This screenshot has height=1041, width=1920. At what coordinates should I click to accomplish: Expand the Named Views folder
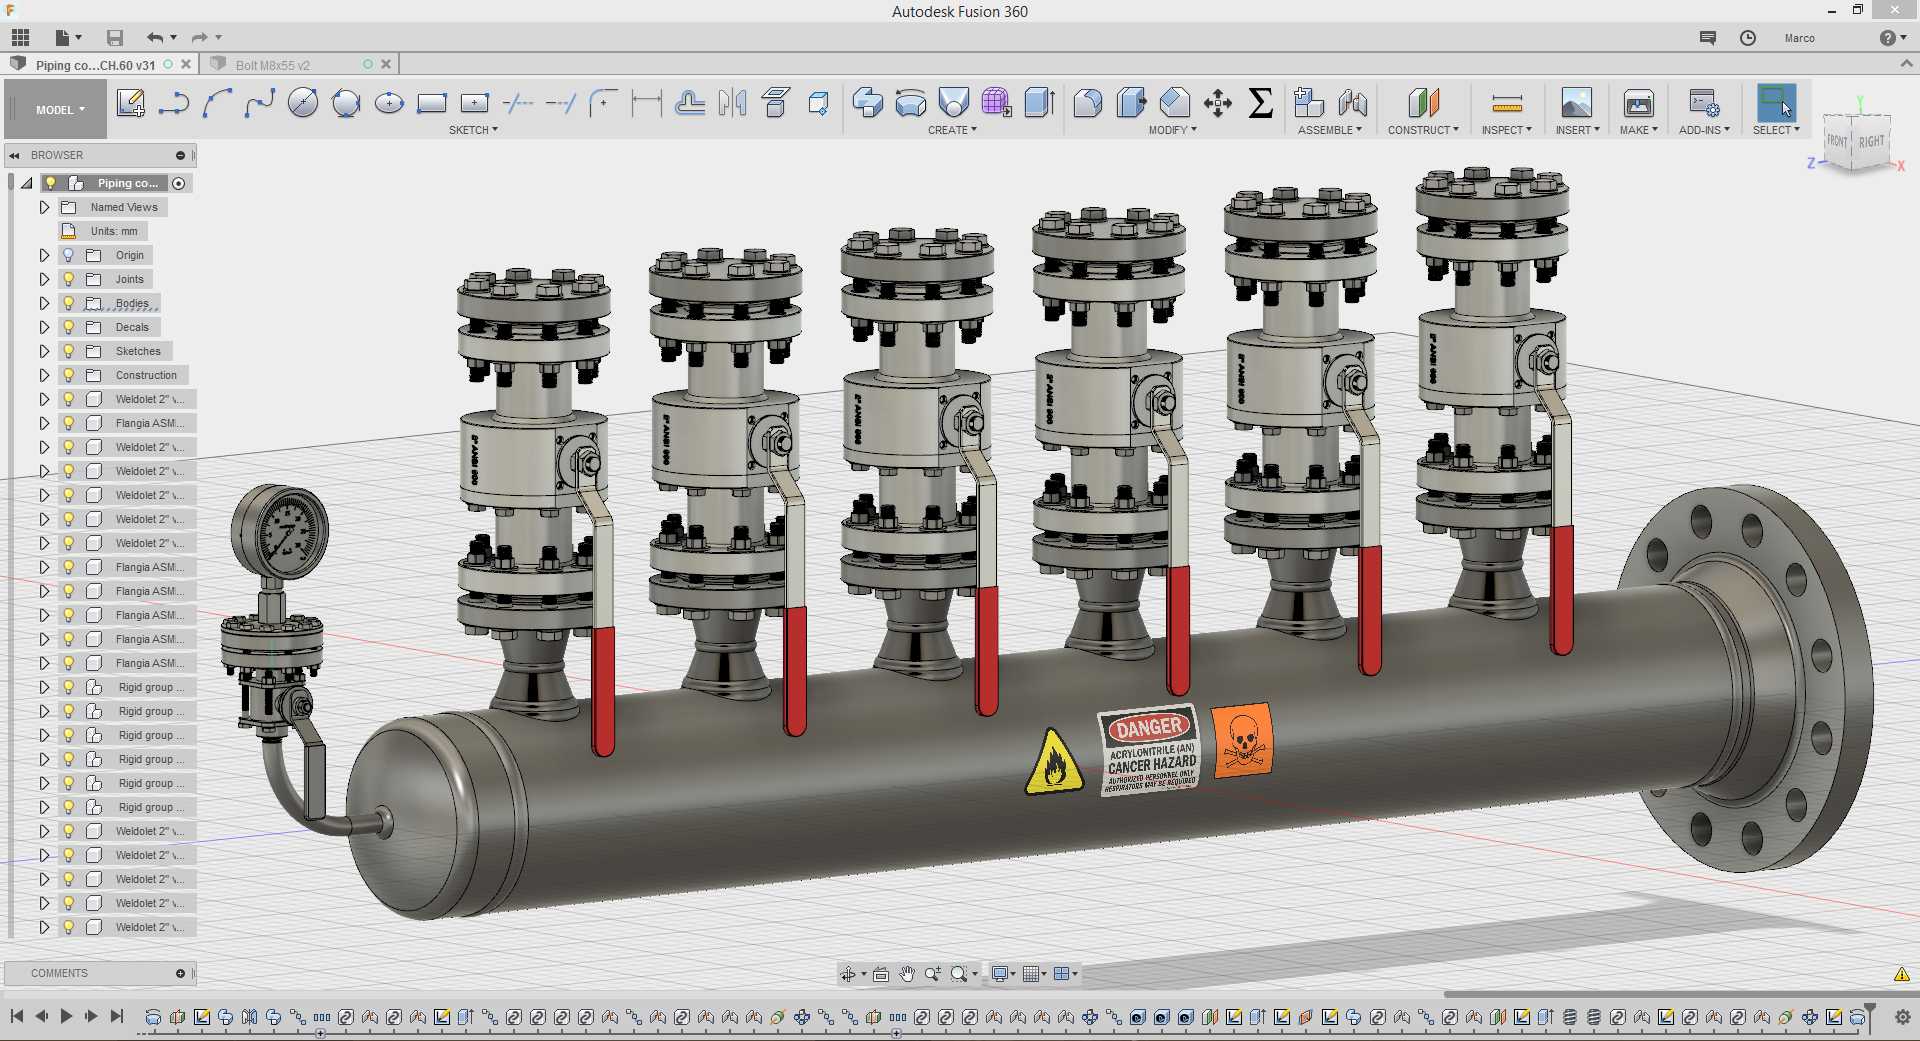(44, 207)
